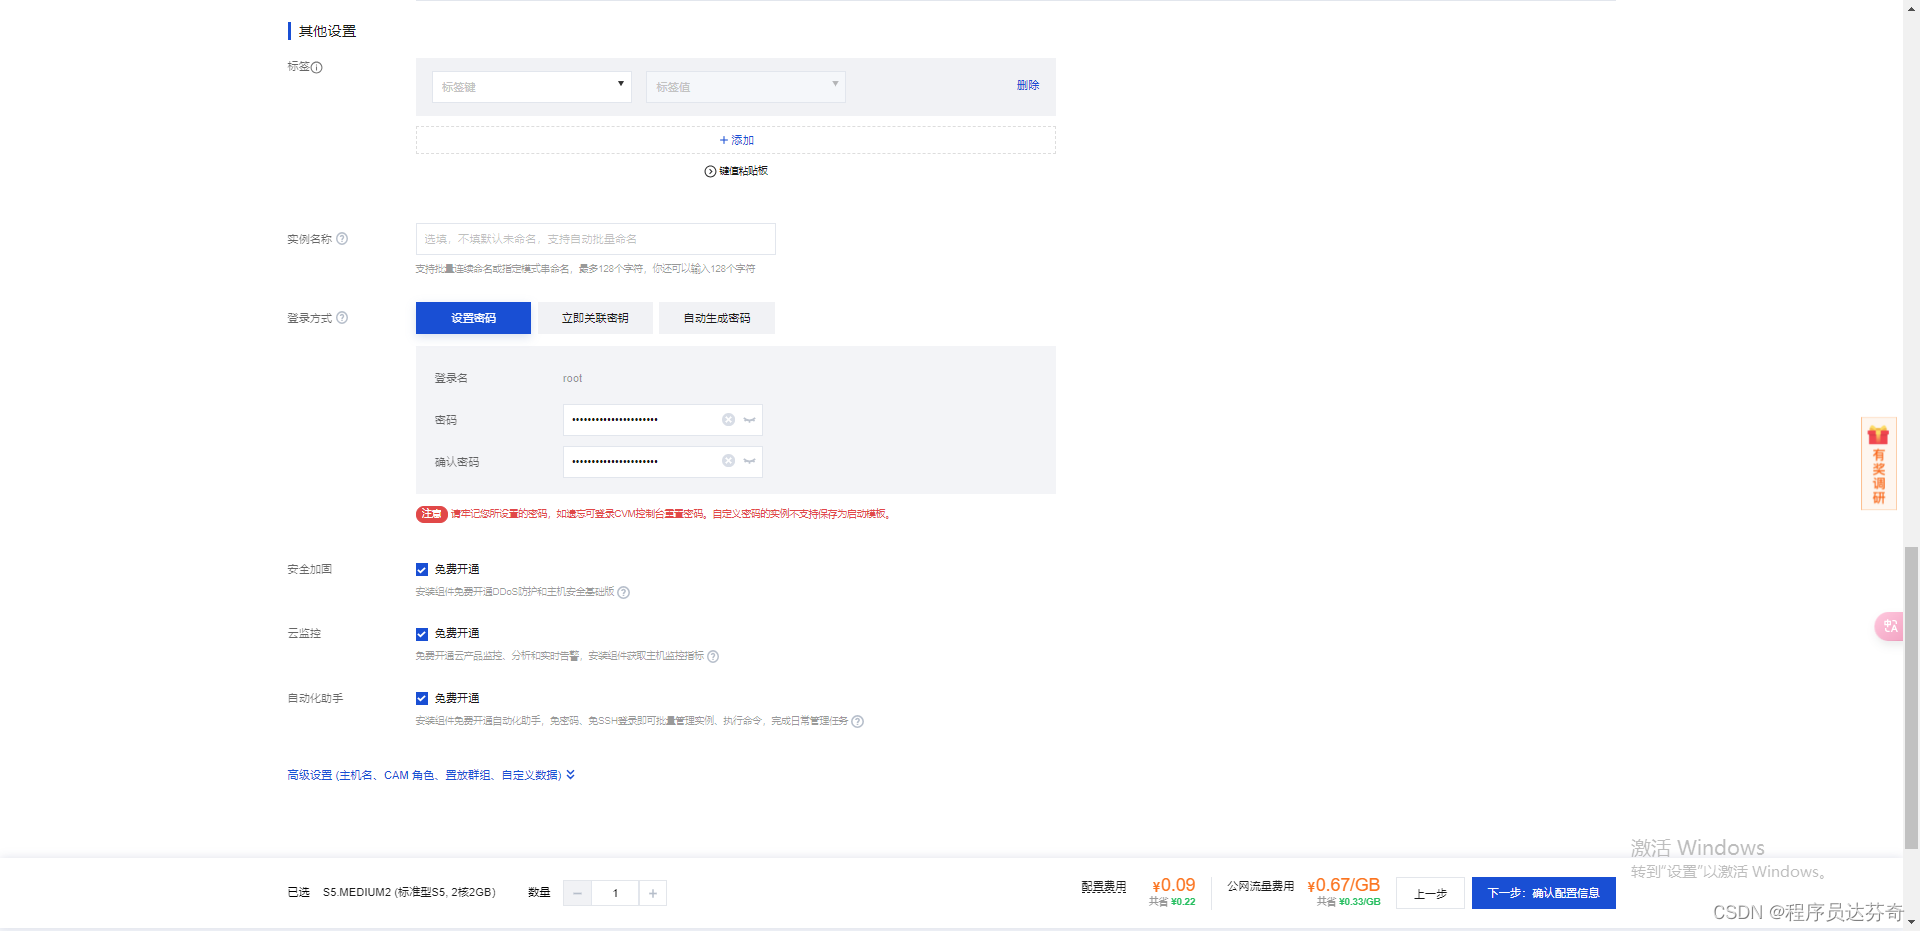Screen dimensions: 1920x931
Task: Click the ¥0.09 configuration fee value
Action: pos(1174,885)
